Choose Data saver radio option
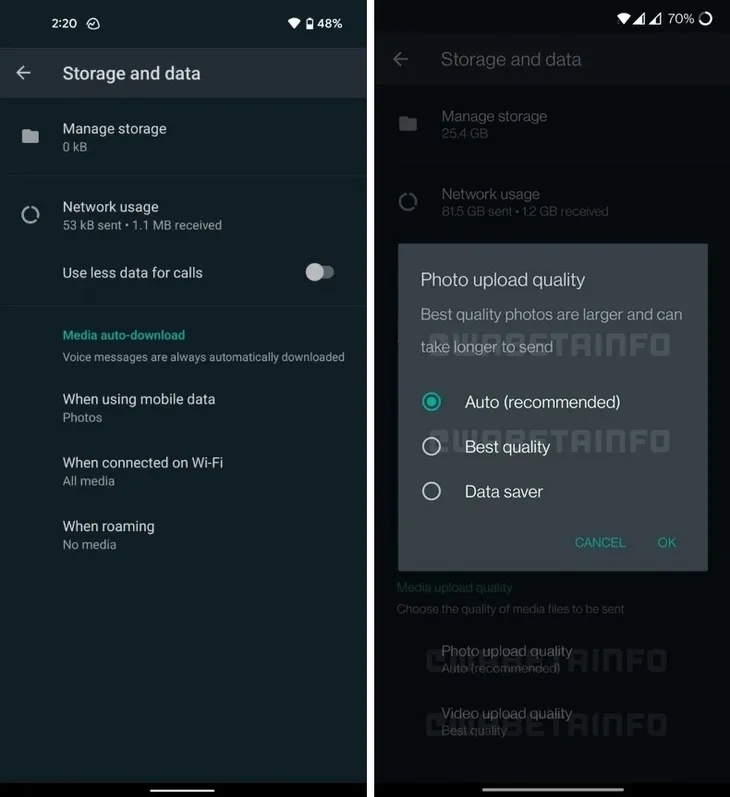This screenshot has height=797, width=730. point(432,492)
